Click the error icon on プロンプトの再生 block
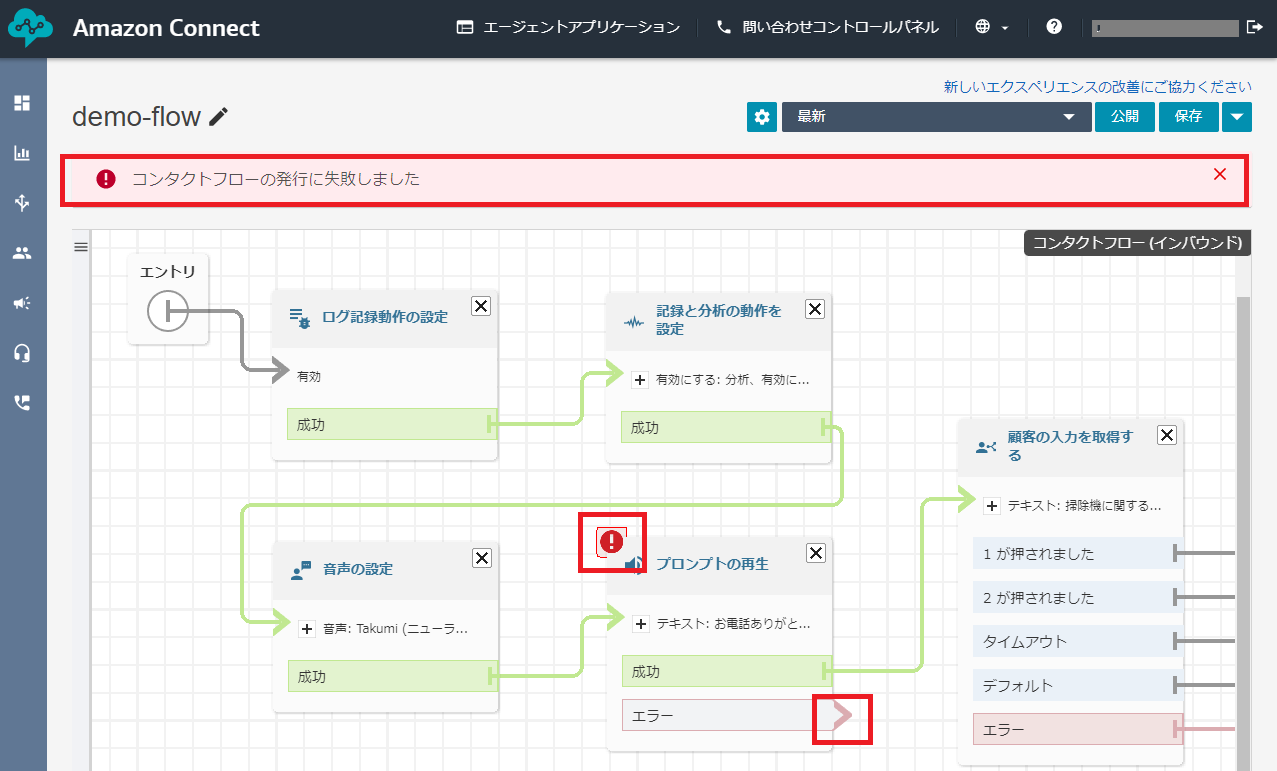Image resolution: width=1277 pixels, height=771 pixels. (x=611, y=542)
